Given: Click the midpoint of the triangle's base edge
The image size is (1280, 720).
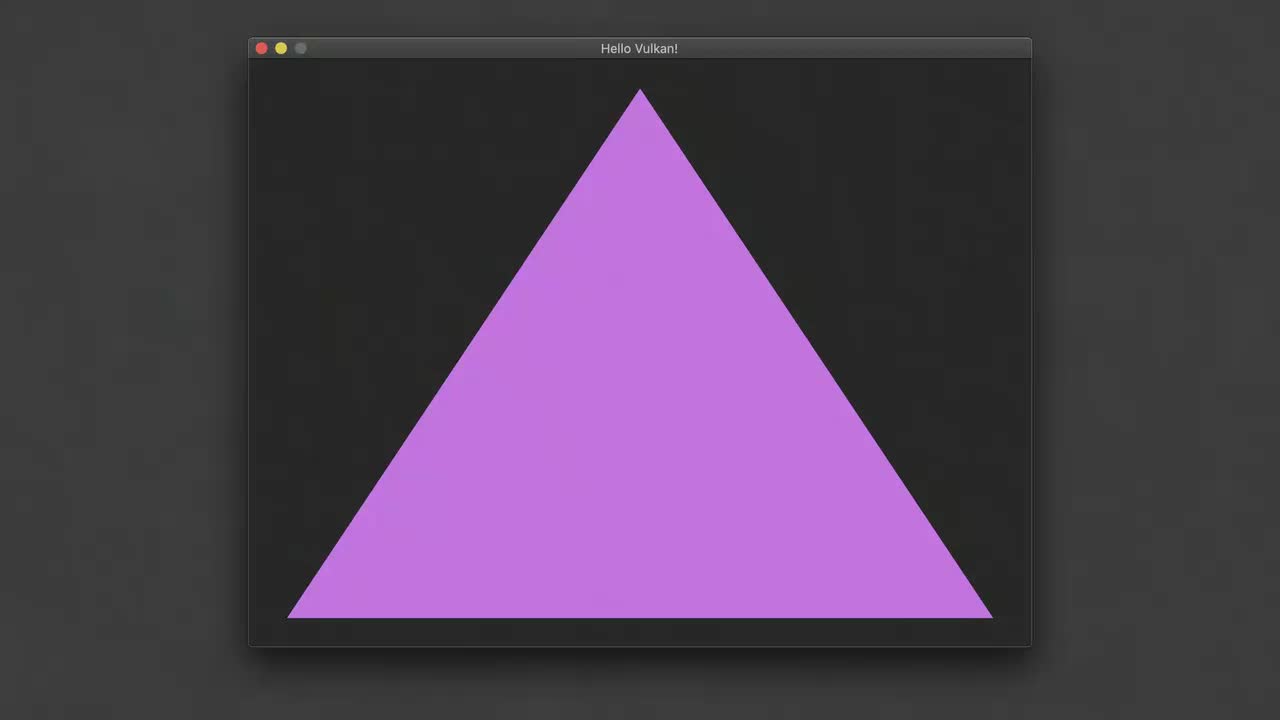Looking at the screenshot, I should tap(640, 616).
